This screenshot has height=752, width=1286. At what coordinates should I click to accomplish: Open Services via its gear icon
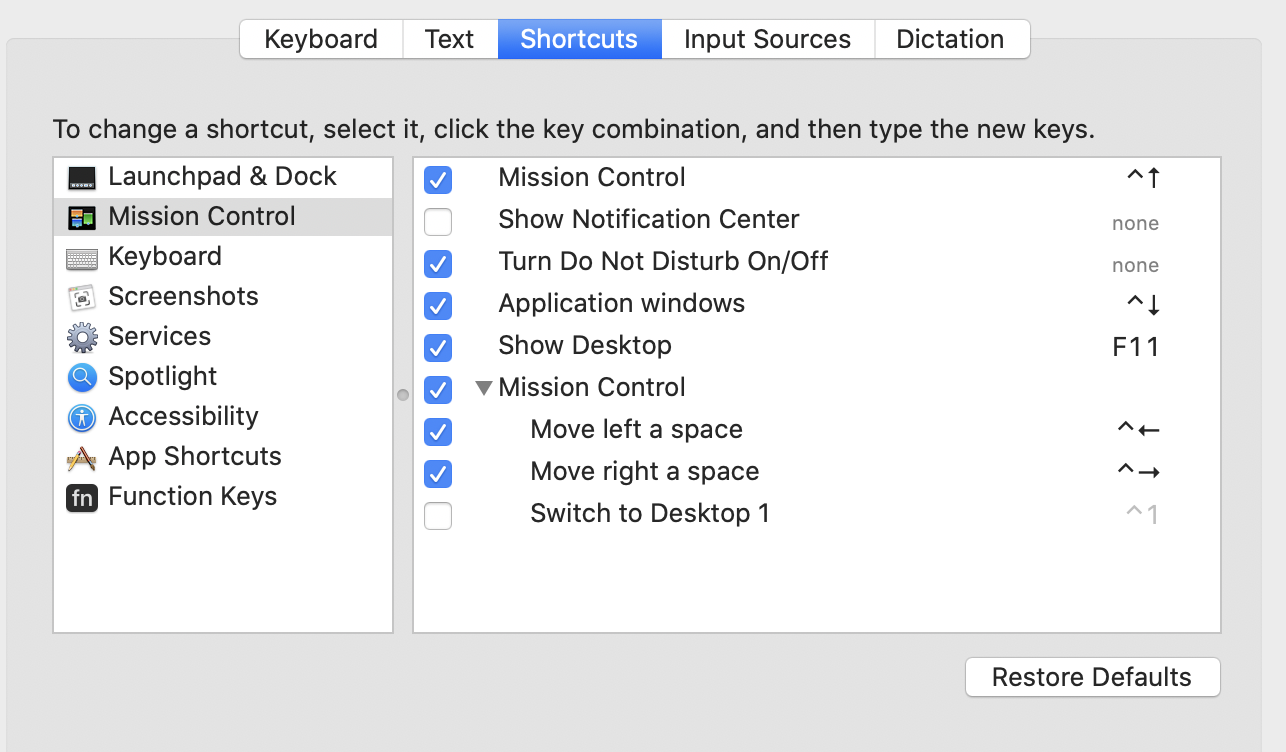(82, 337)
